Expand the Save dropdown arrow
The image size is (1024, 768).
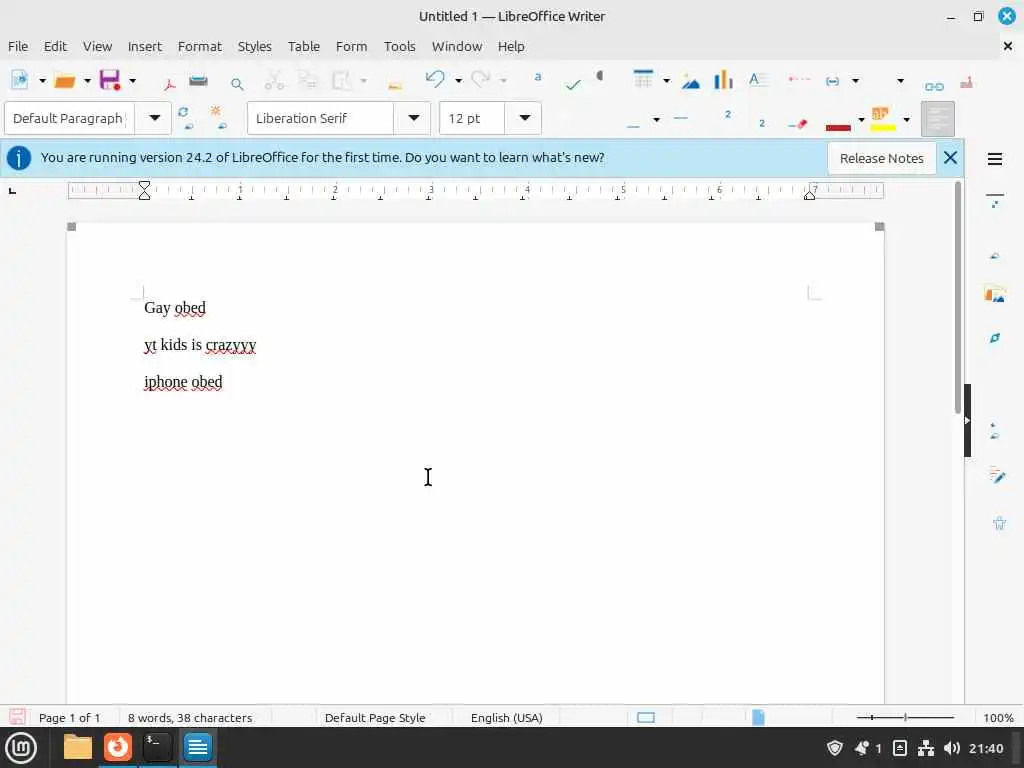point(132,81)
